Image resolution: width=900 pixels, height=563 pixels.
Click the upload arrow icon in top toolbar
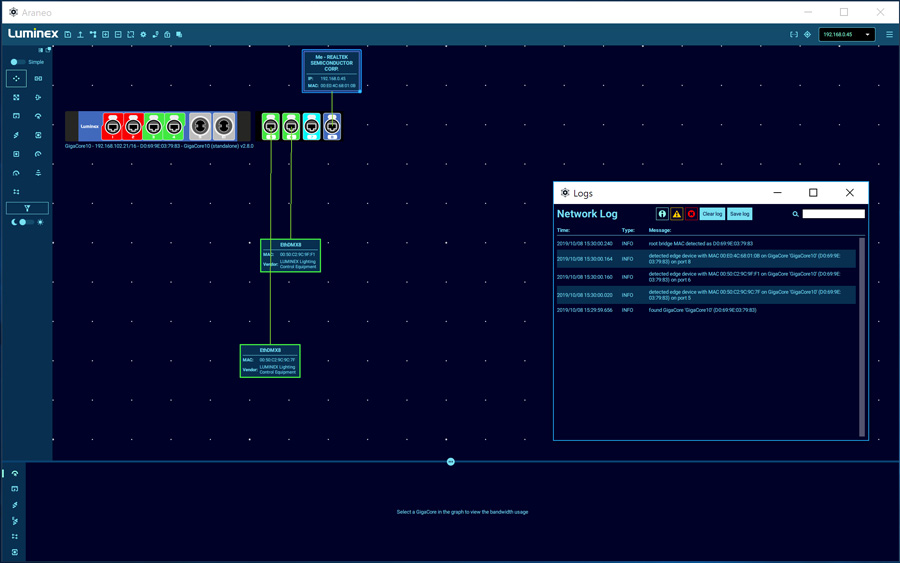tap(80, 34)
